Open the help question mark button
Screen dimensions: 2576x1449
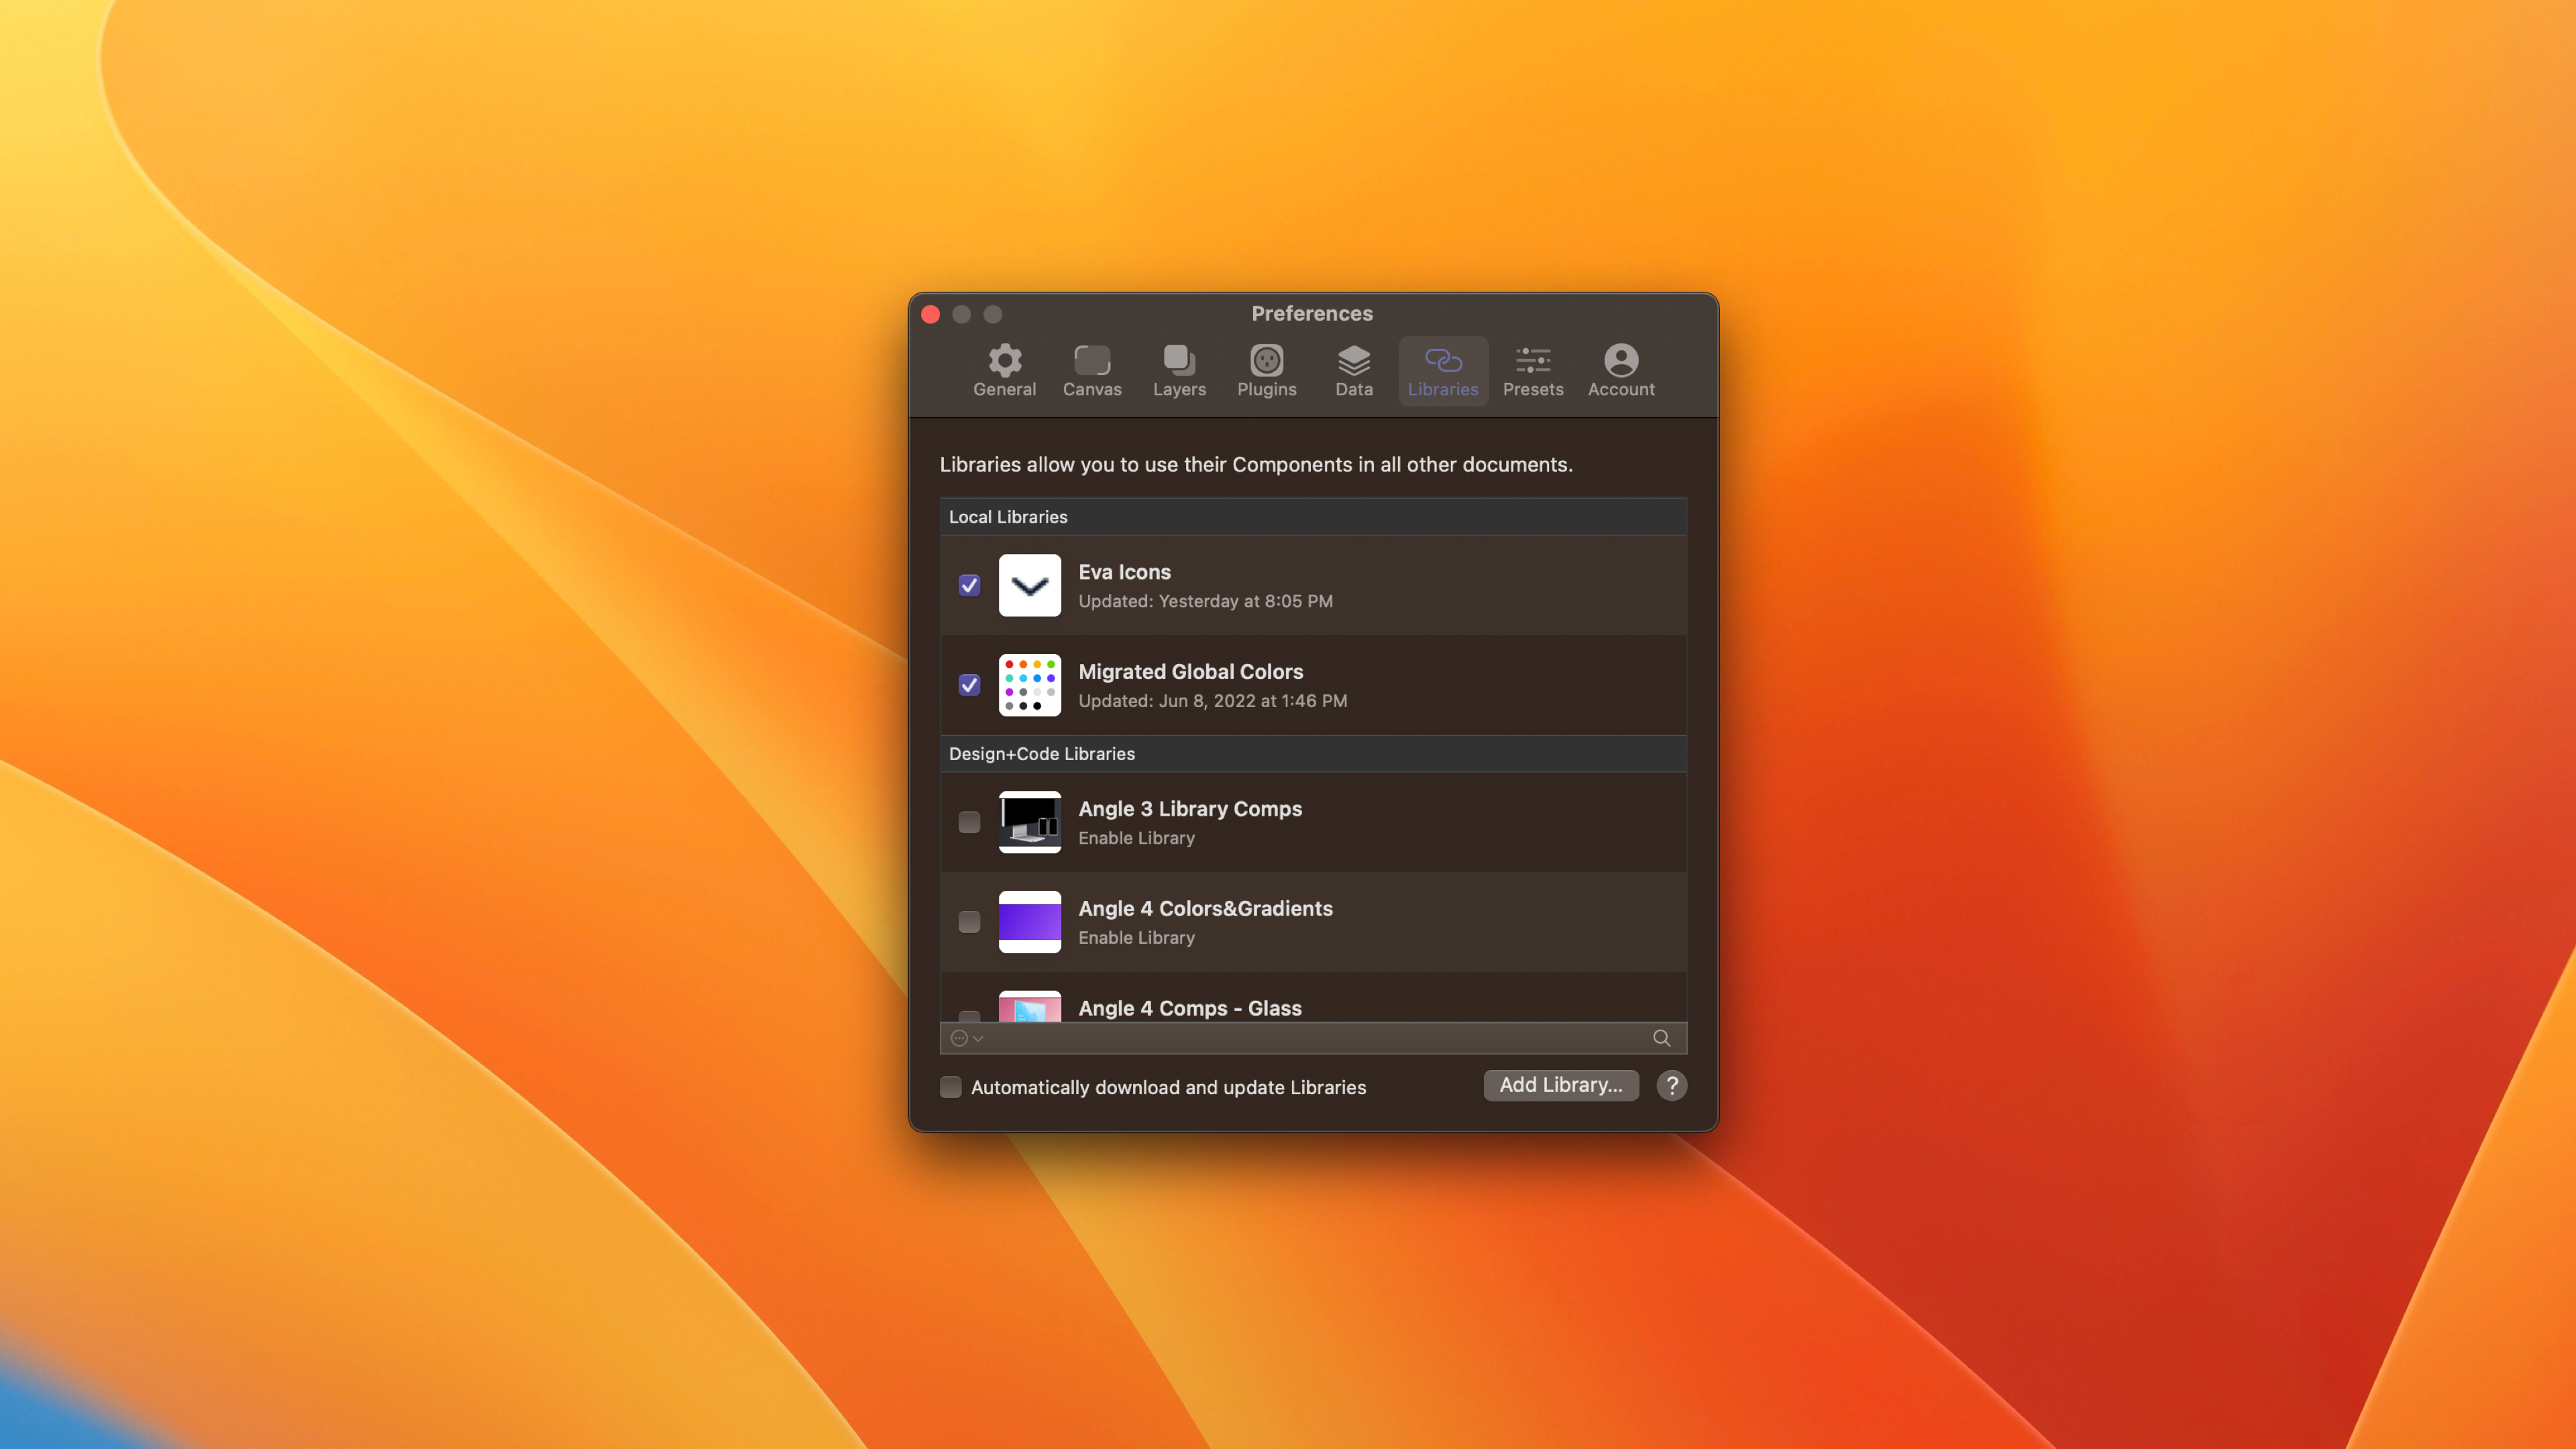pyautogui.click(x=1671, y=1085)
